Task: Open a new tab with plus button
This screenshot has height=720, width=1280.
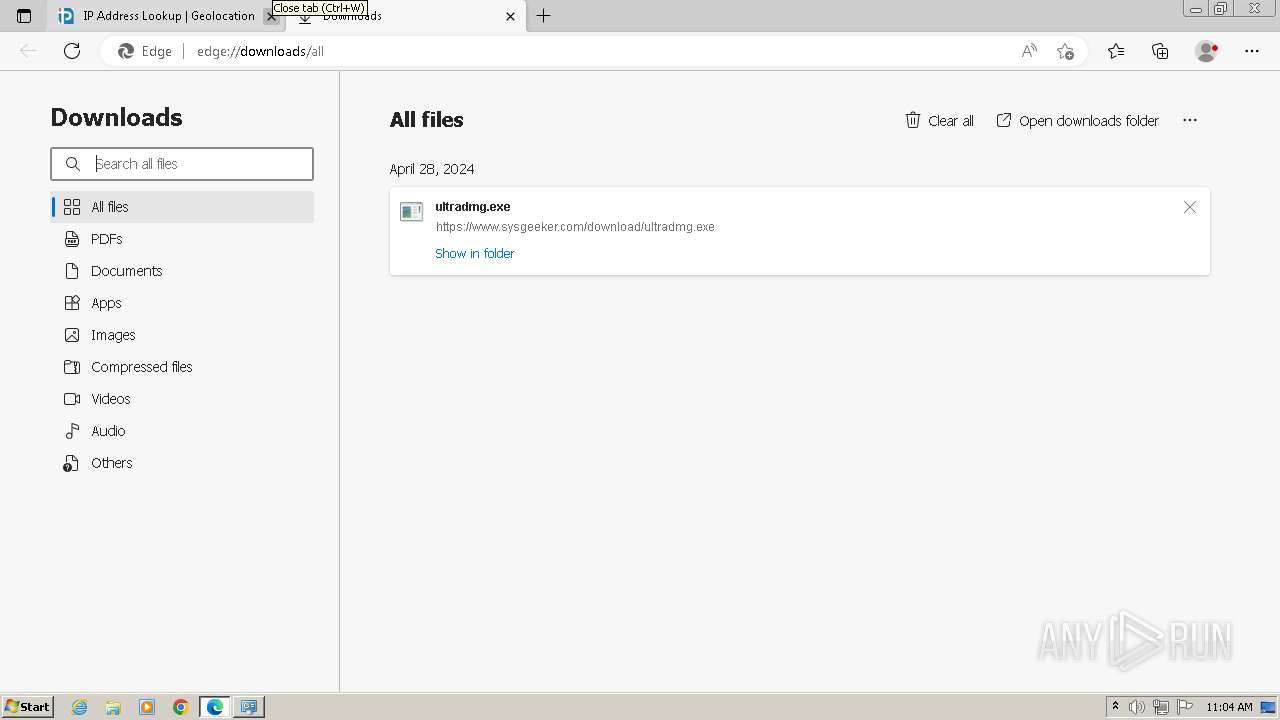Action: coord(544,16)
